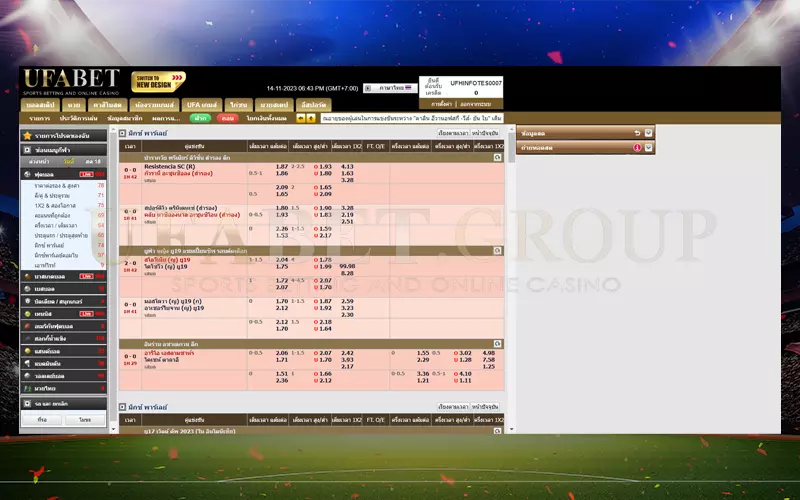800x500 pixels.
Task: Click the refresh icon on first league header
Action: pyautogui.click(x=497, y=158)
